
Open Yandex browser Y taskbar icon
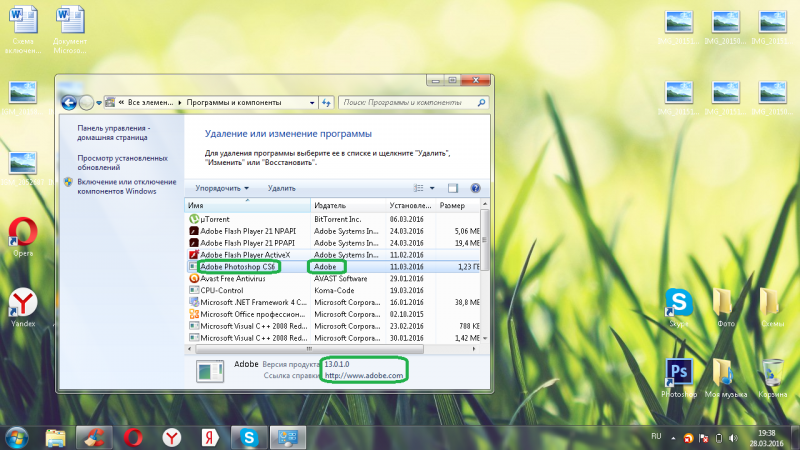pyautogui.click(x=172, y=438)
